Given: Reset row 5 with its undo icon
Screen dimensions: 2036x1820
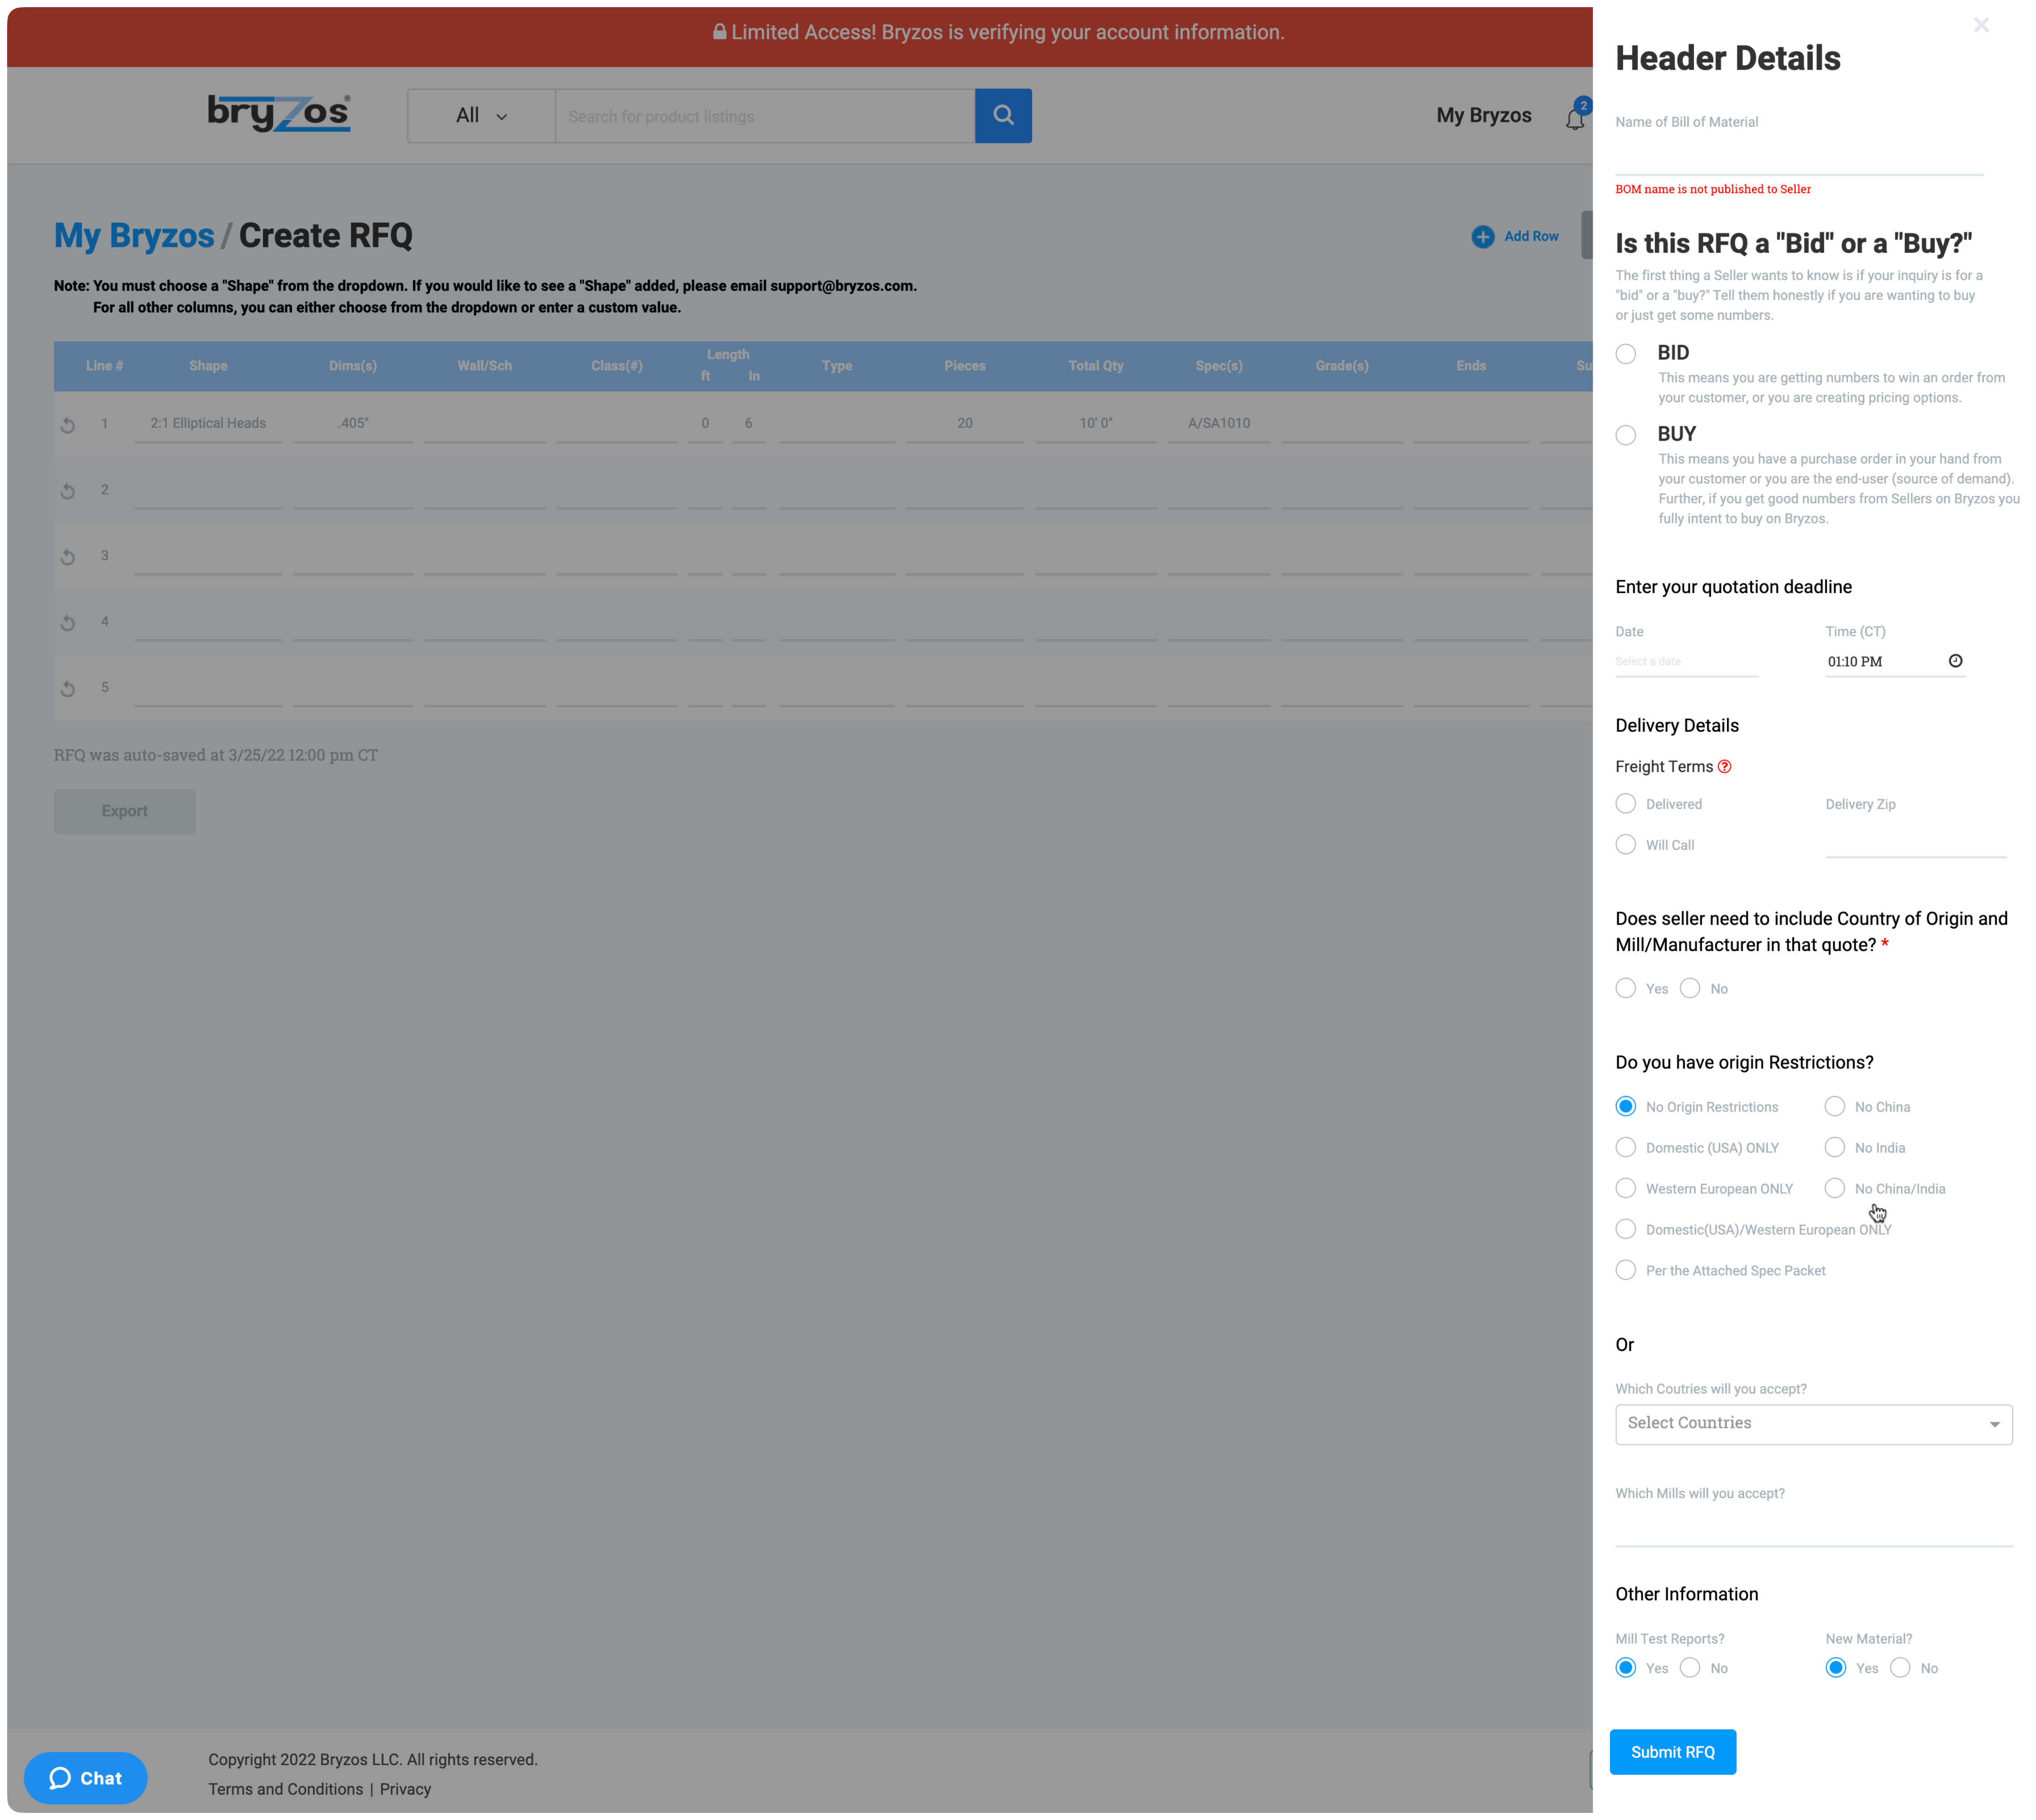Looking at the screenshot, I should pos(68,689).
